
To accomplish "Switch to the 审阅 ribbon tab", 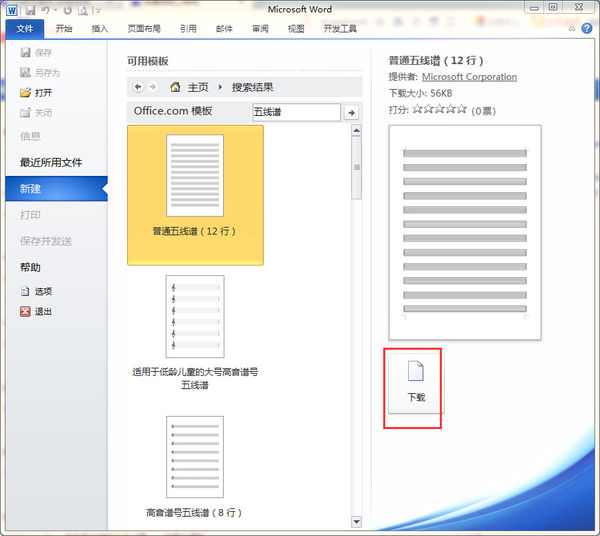I will 260,29.
